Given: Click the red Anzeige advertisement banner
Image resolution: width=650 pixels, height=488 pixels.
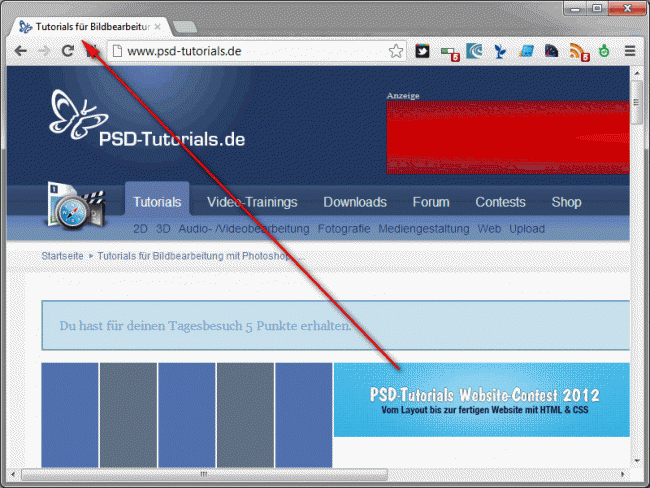Looking at the screenshot, I should 508,138.
